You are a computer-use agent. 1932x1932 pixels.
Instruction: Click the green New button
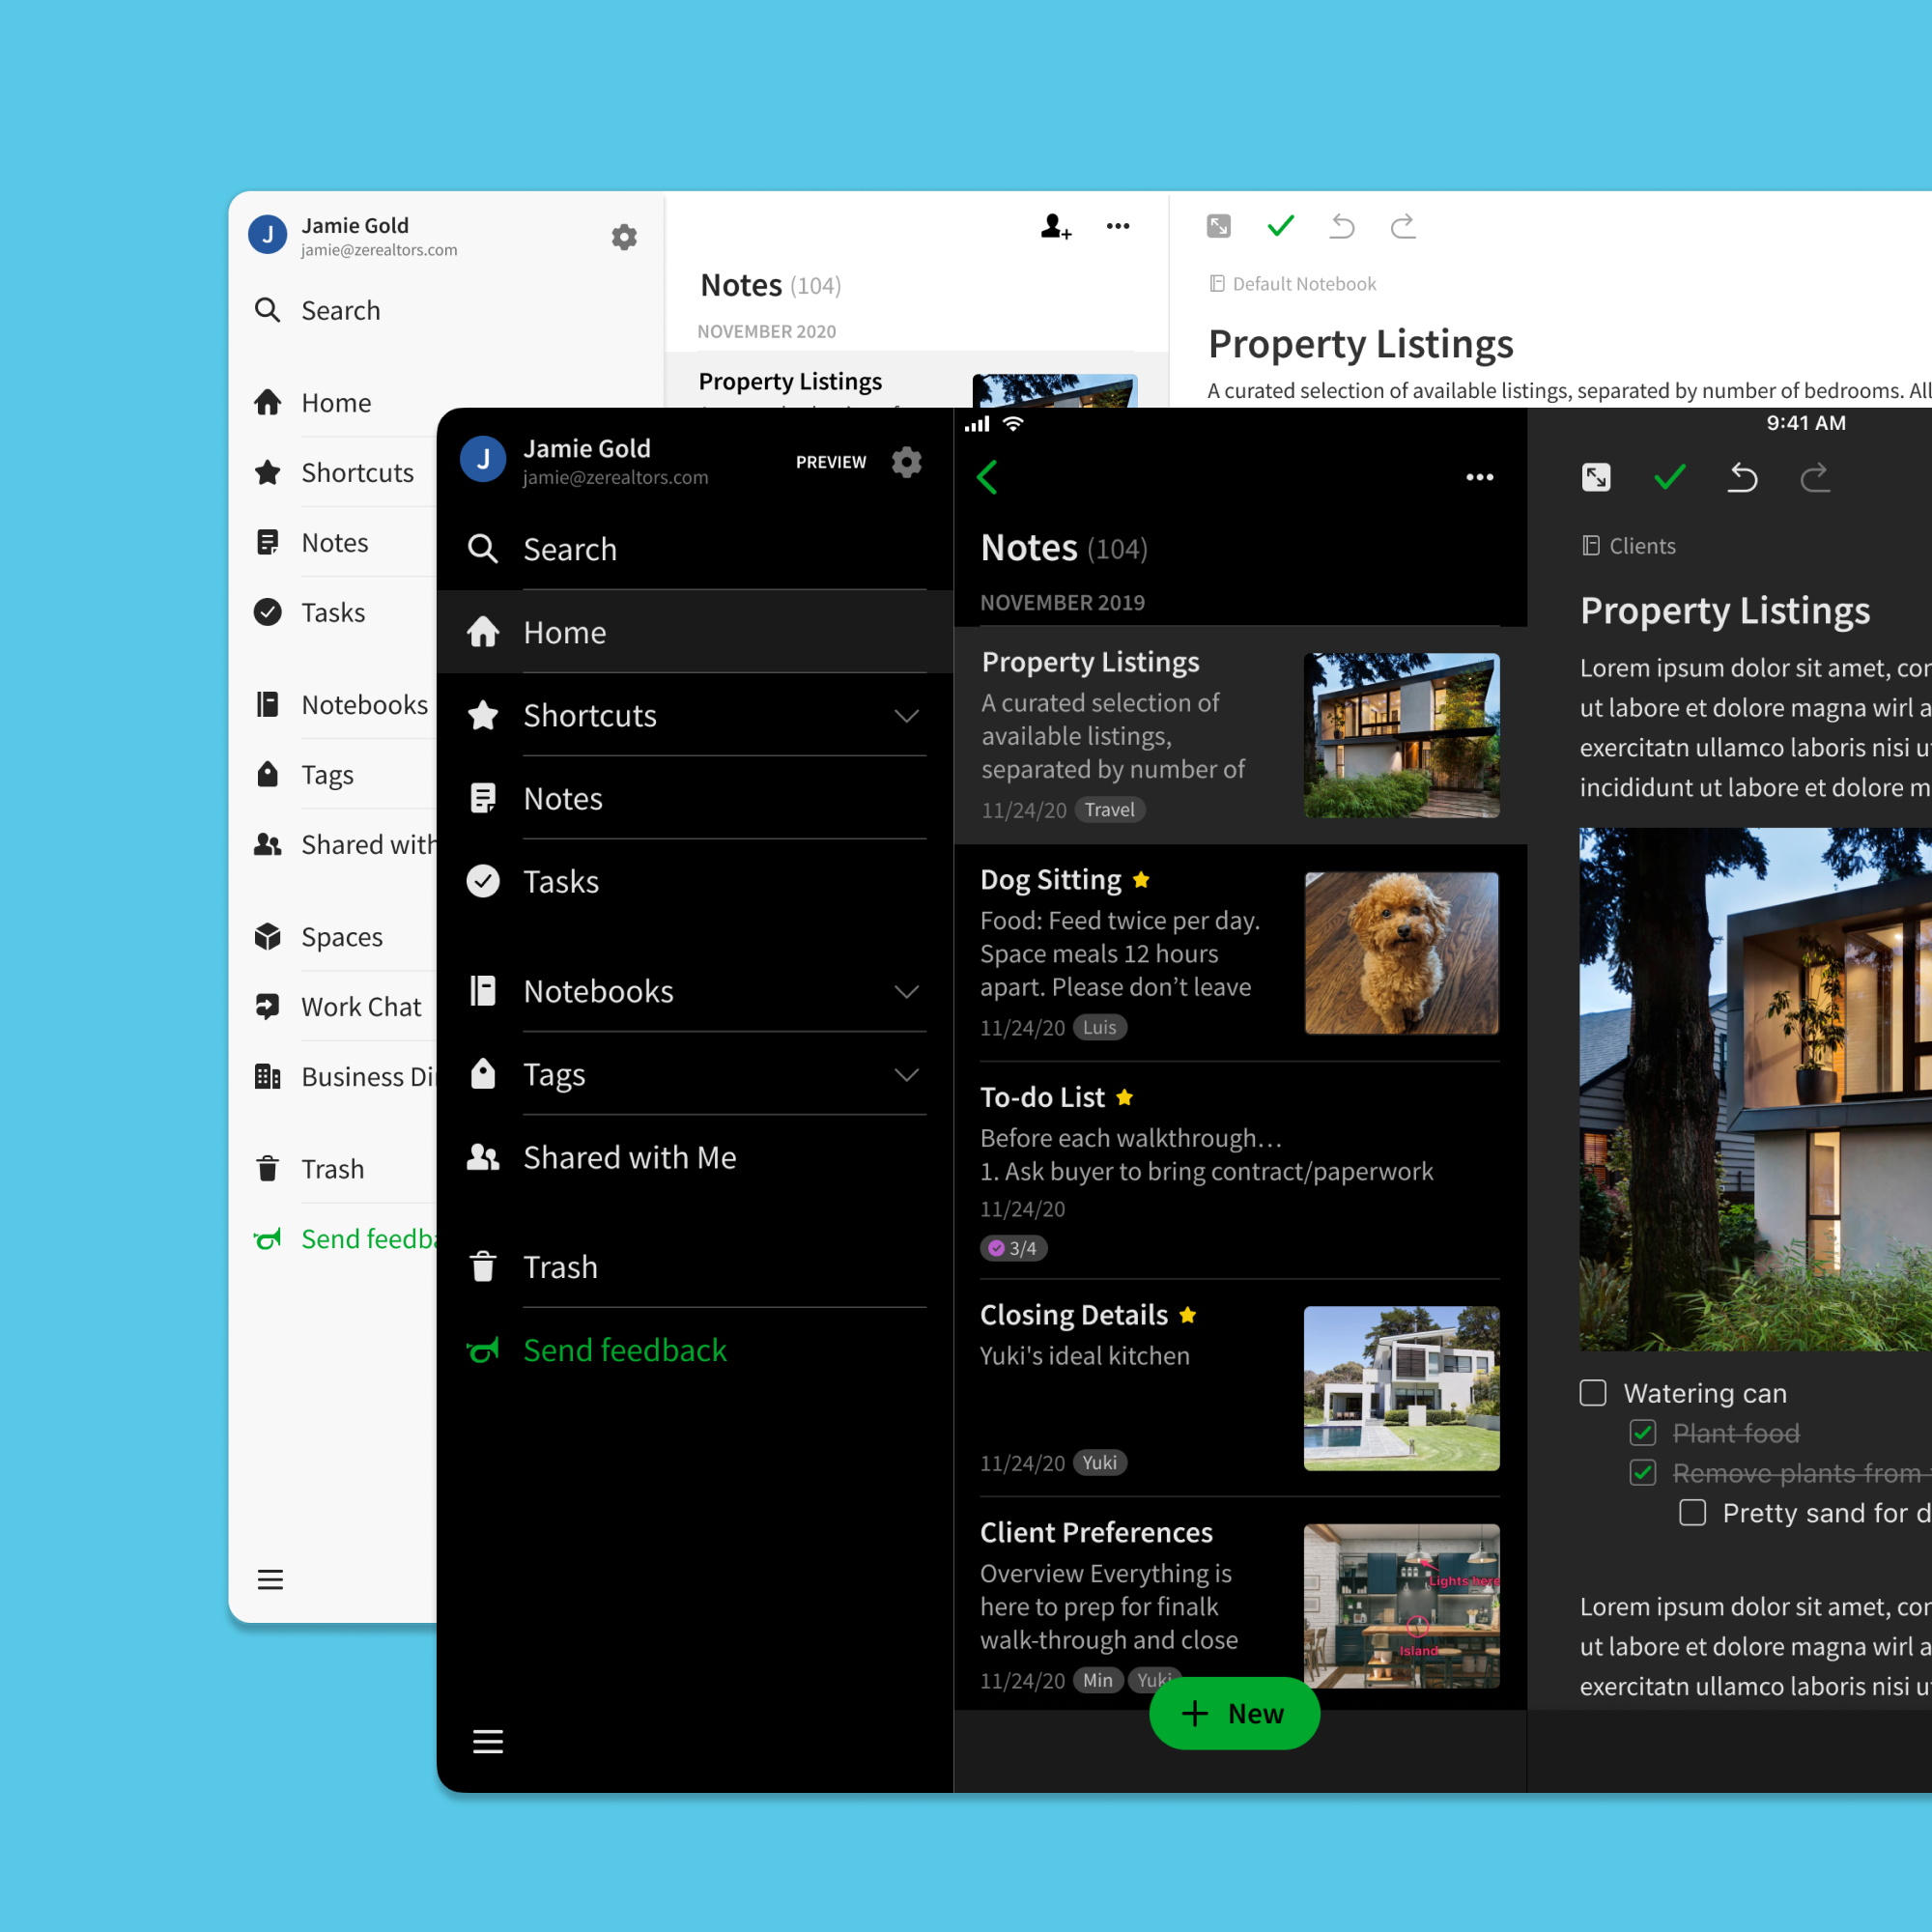tap(1234, 1713)
